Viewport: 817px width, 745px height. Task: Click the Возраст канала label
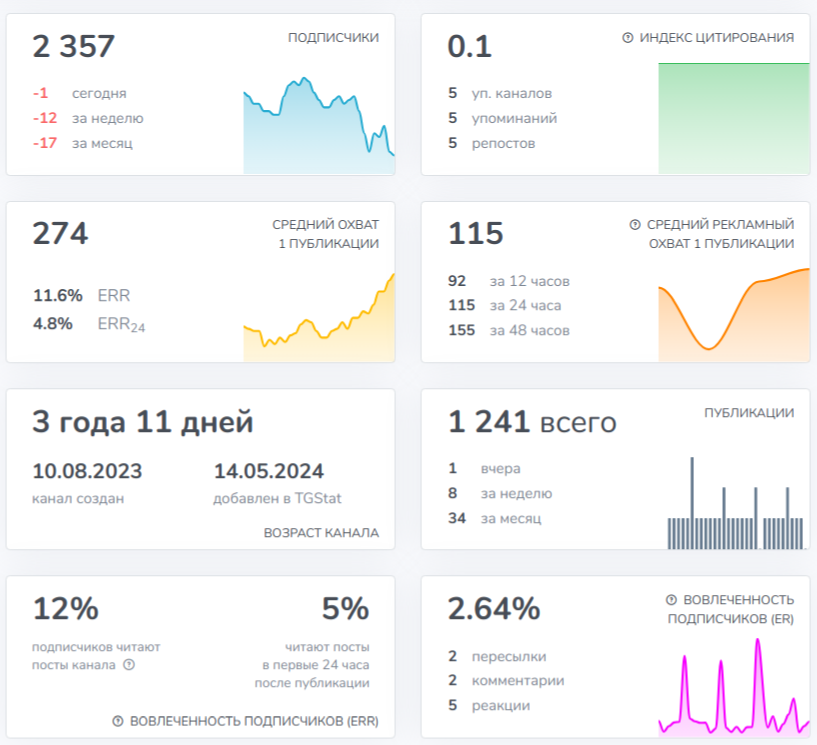[x=321, y=532]
